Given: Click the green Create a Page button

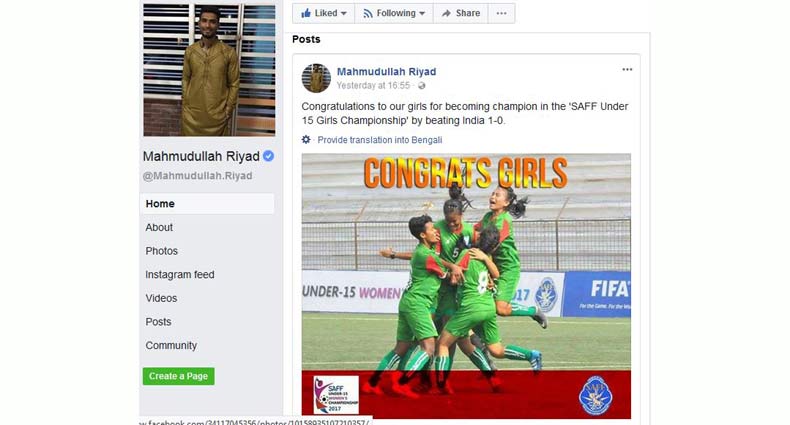Looking at the screenshot, I should click(178, 376).
